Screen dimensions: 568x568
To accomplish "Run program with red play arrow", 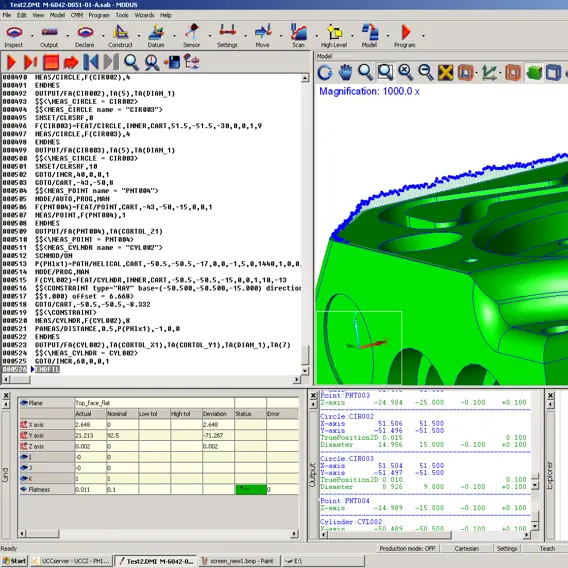I will (x=11, y=62).
